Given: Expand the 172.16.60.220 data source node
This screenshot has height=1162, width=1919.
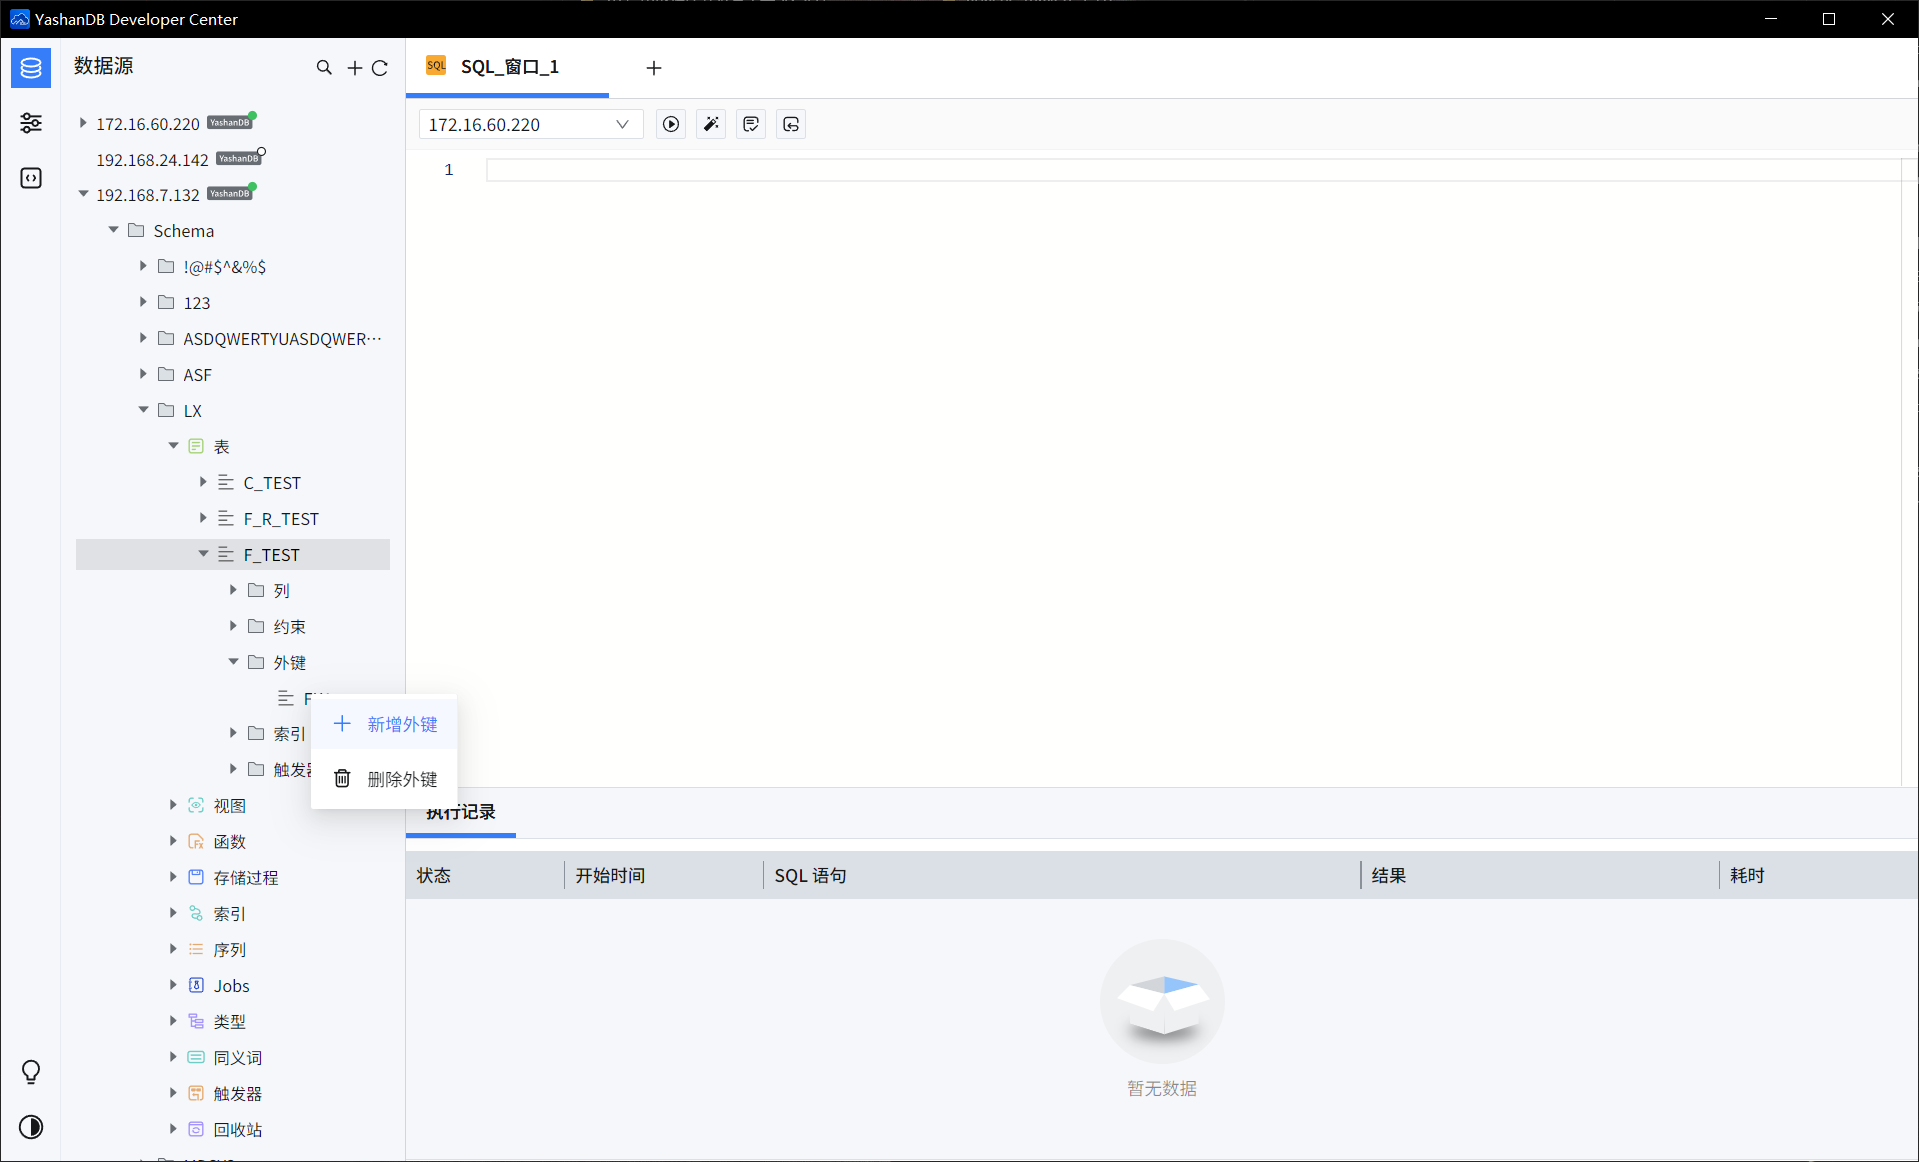Looking at the screenshot, I should tap(83, 123).
